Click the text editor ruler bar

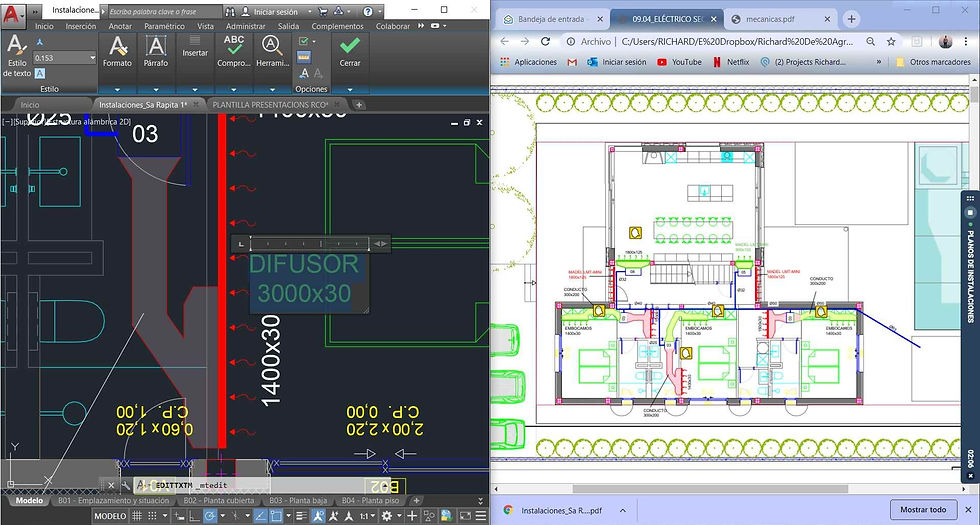(311, 244)
